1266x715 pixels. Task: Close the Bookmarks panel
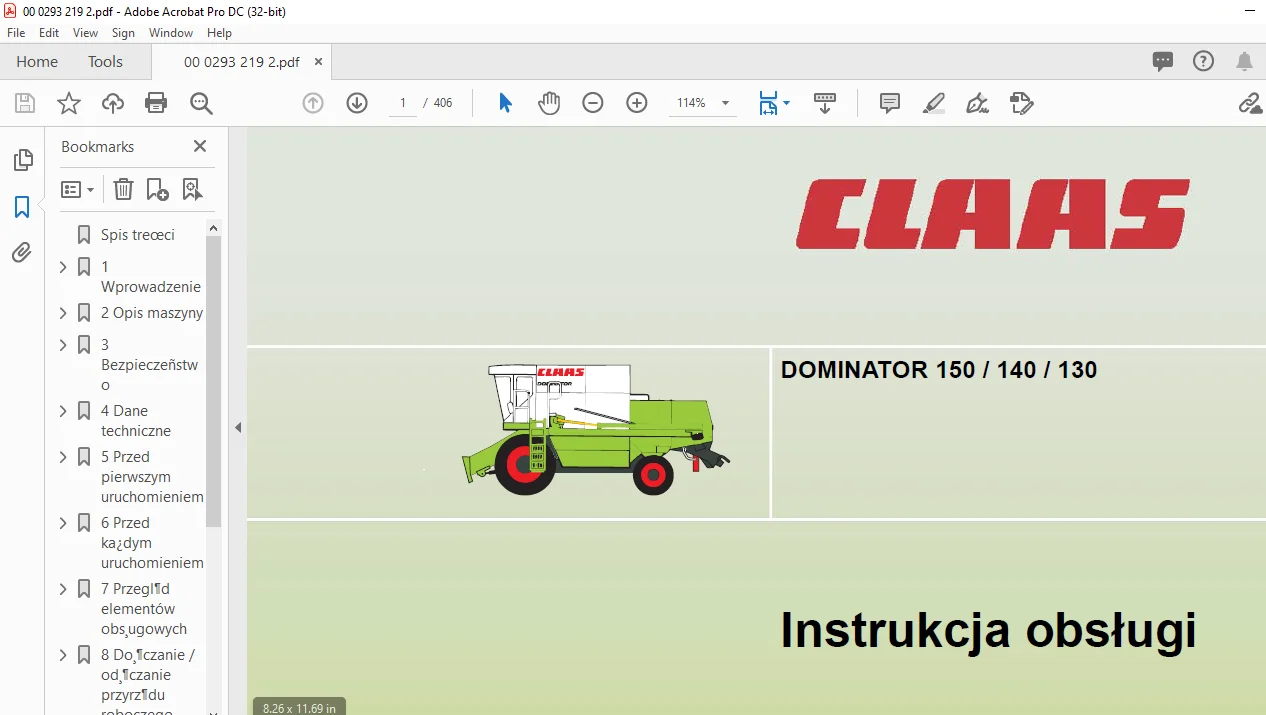click(200, 146)
